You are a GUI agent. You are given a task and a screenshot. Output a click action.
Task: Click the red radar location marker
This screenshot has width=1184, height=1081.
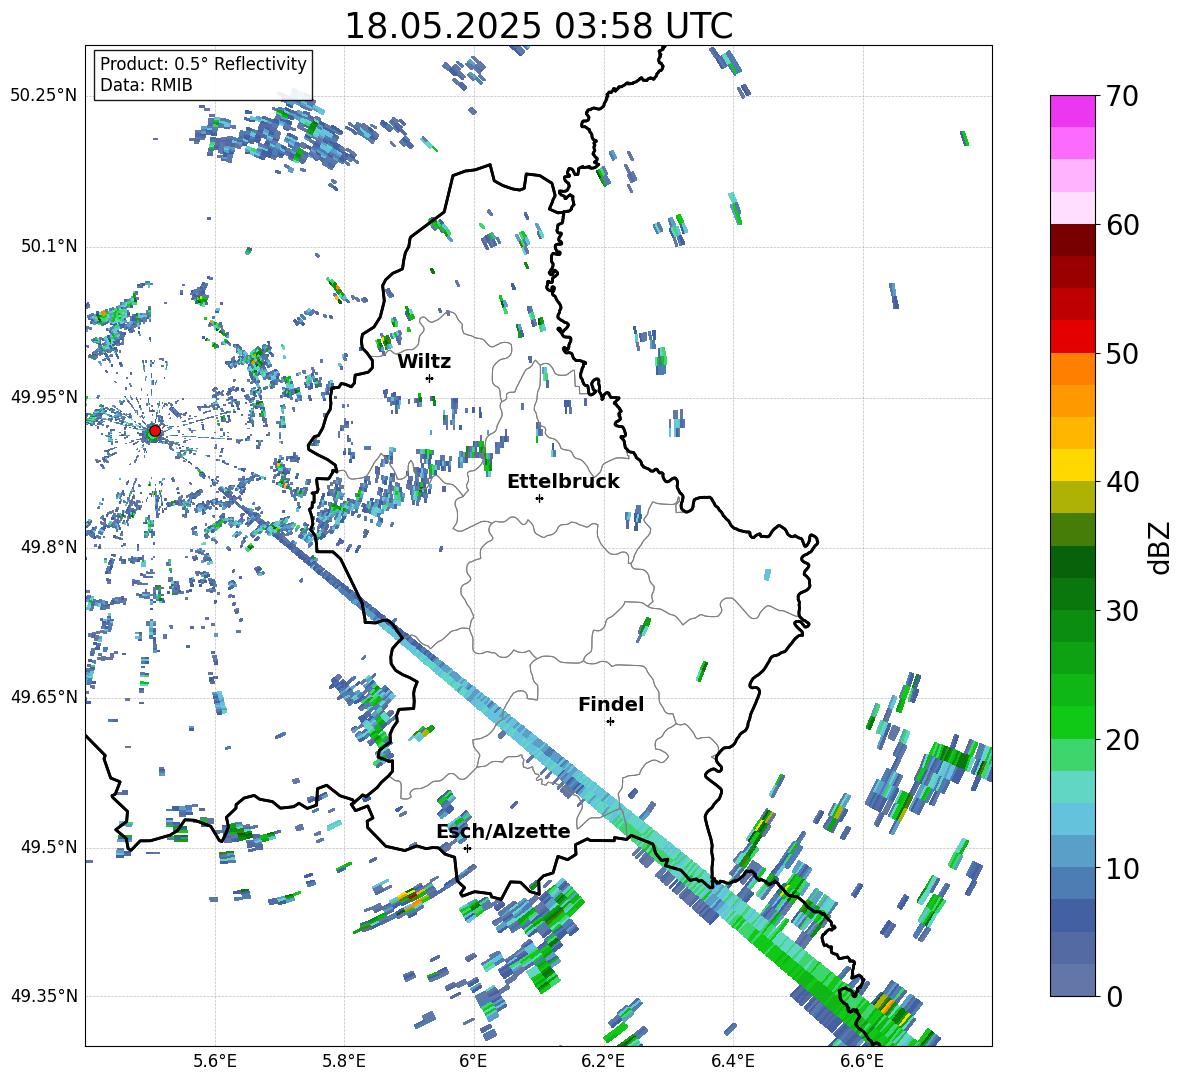tap(155, 430)
